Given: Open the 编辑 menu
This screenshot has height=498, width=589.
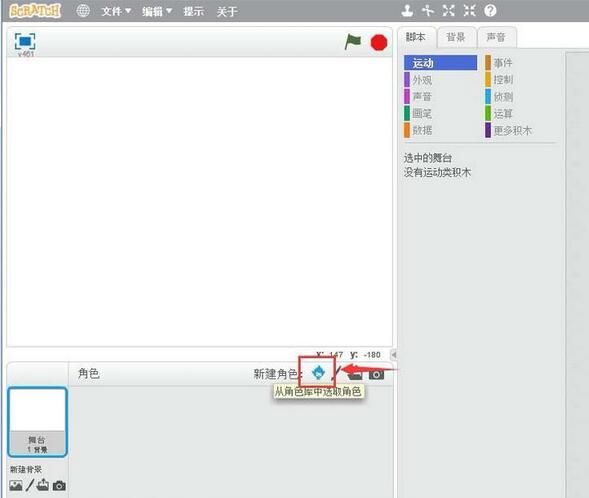Looking at the screenshot, I should (157, 11).
